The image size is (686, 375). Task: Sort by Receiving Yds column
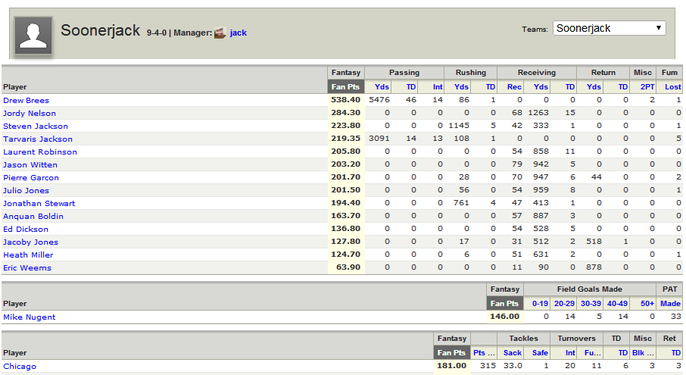pos(541,87)
